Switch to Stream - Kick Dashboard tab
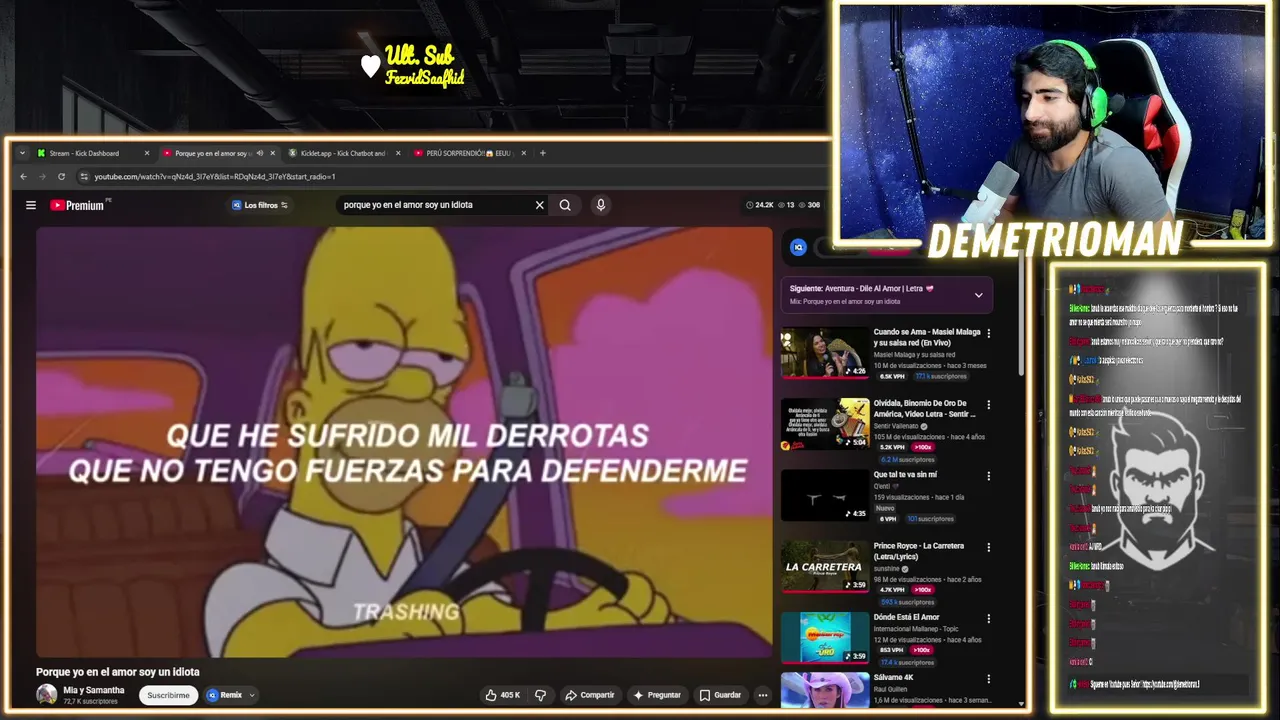 (93, 153)
